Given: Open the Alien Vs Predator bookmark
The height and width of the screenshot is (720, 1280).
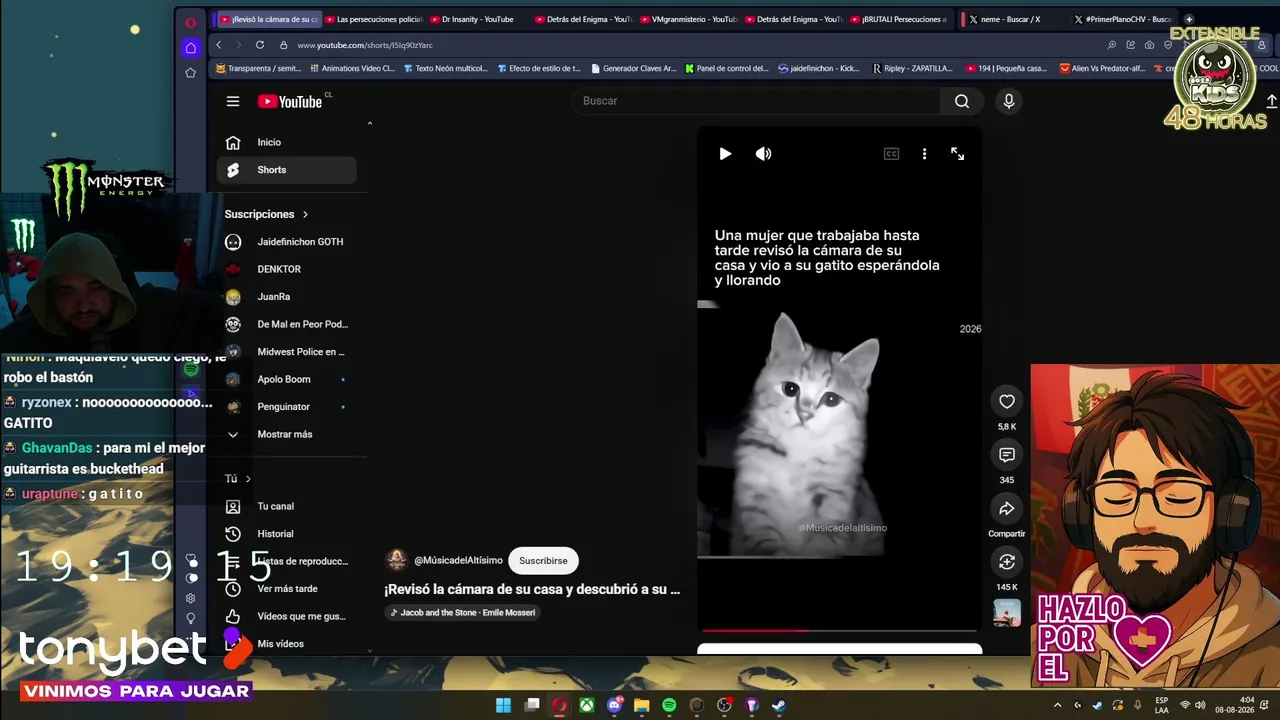Looking at the screenshot, I should [x=1103, y=69].
